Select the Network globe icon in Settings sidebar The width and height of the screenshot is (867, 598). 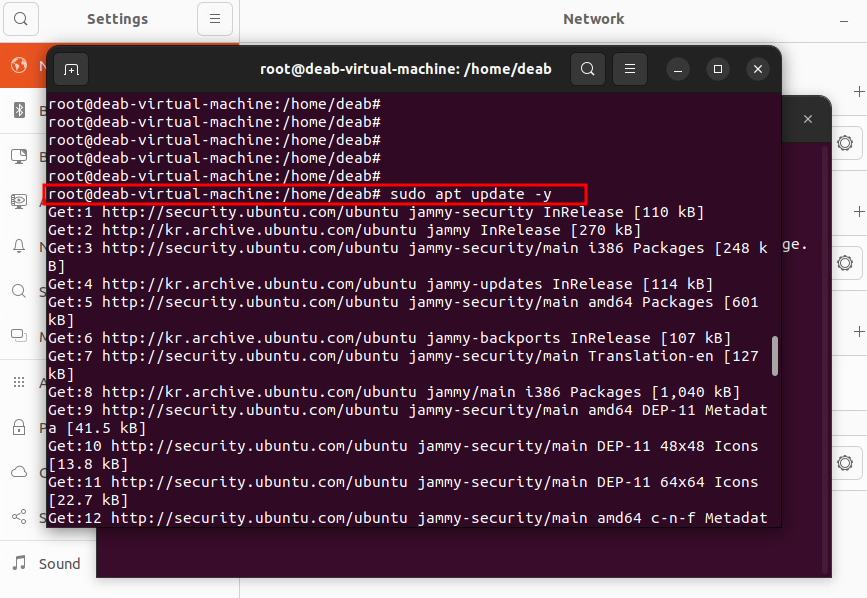(x=19, y=65)
